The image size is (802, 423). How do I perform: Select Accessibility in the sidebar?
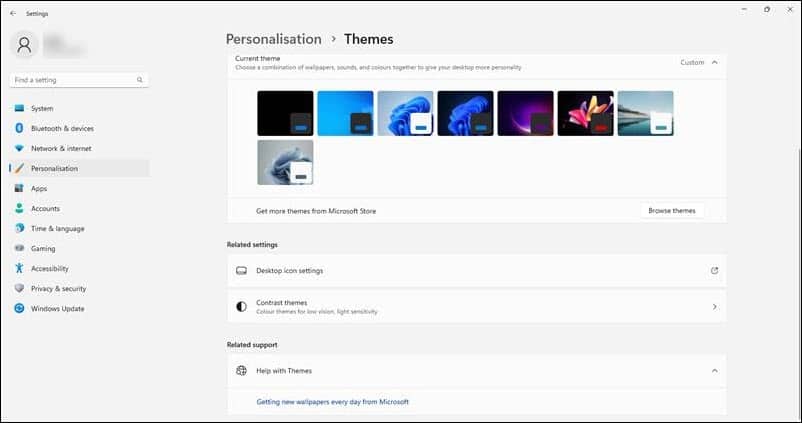79,268
